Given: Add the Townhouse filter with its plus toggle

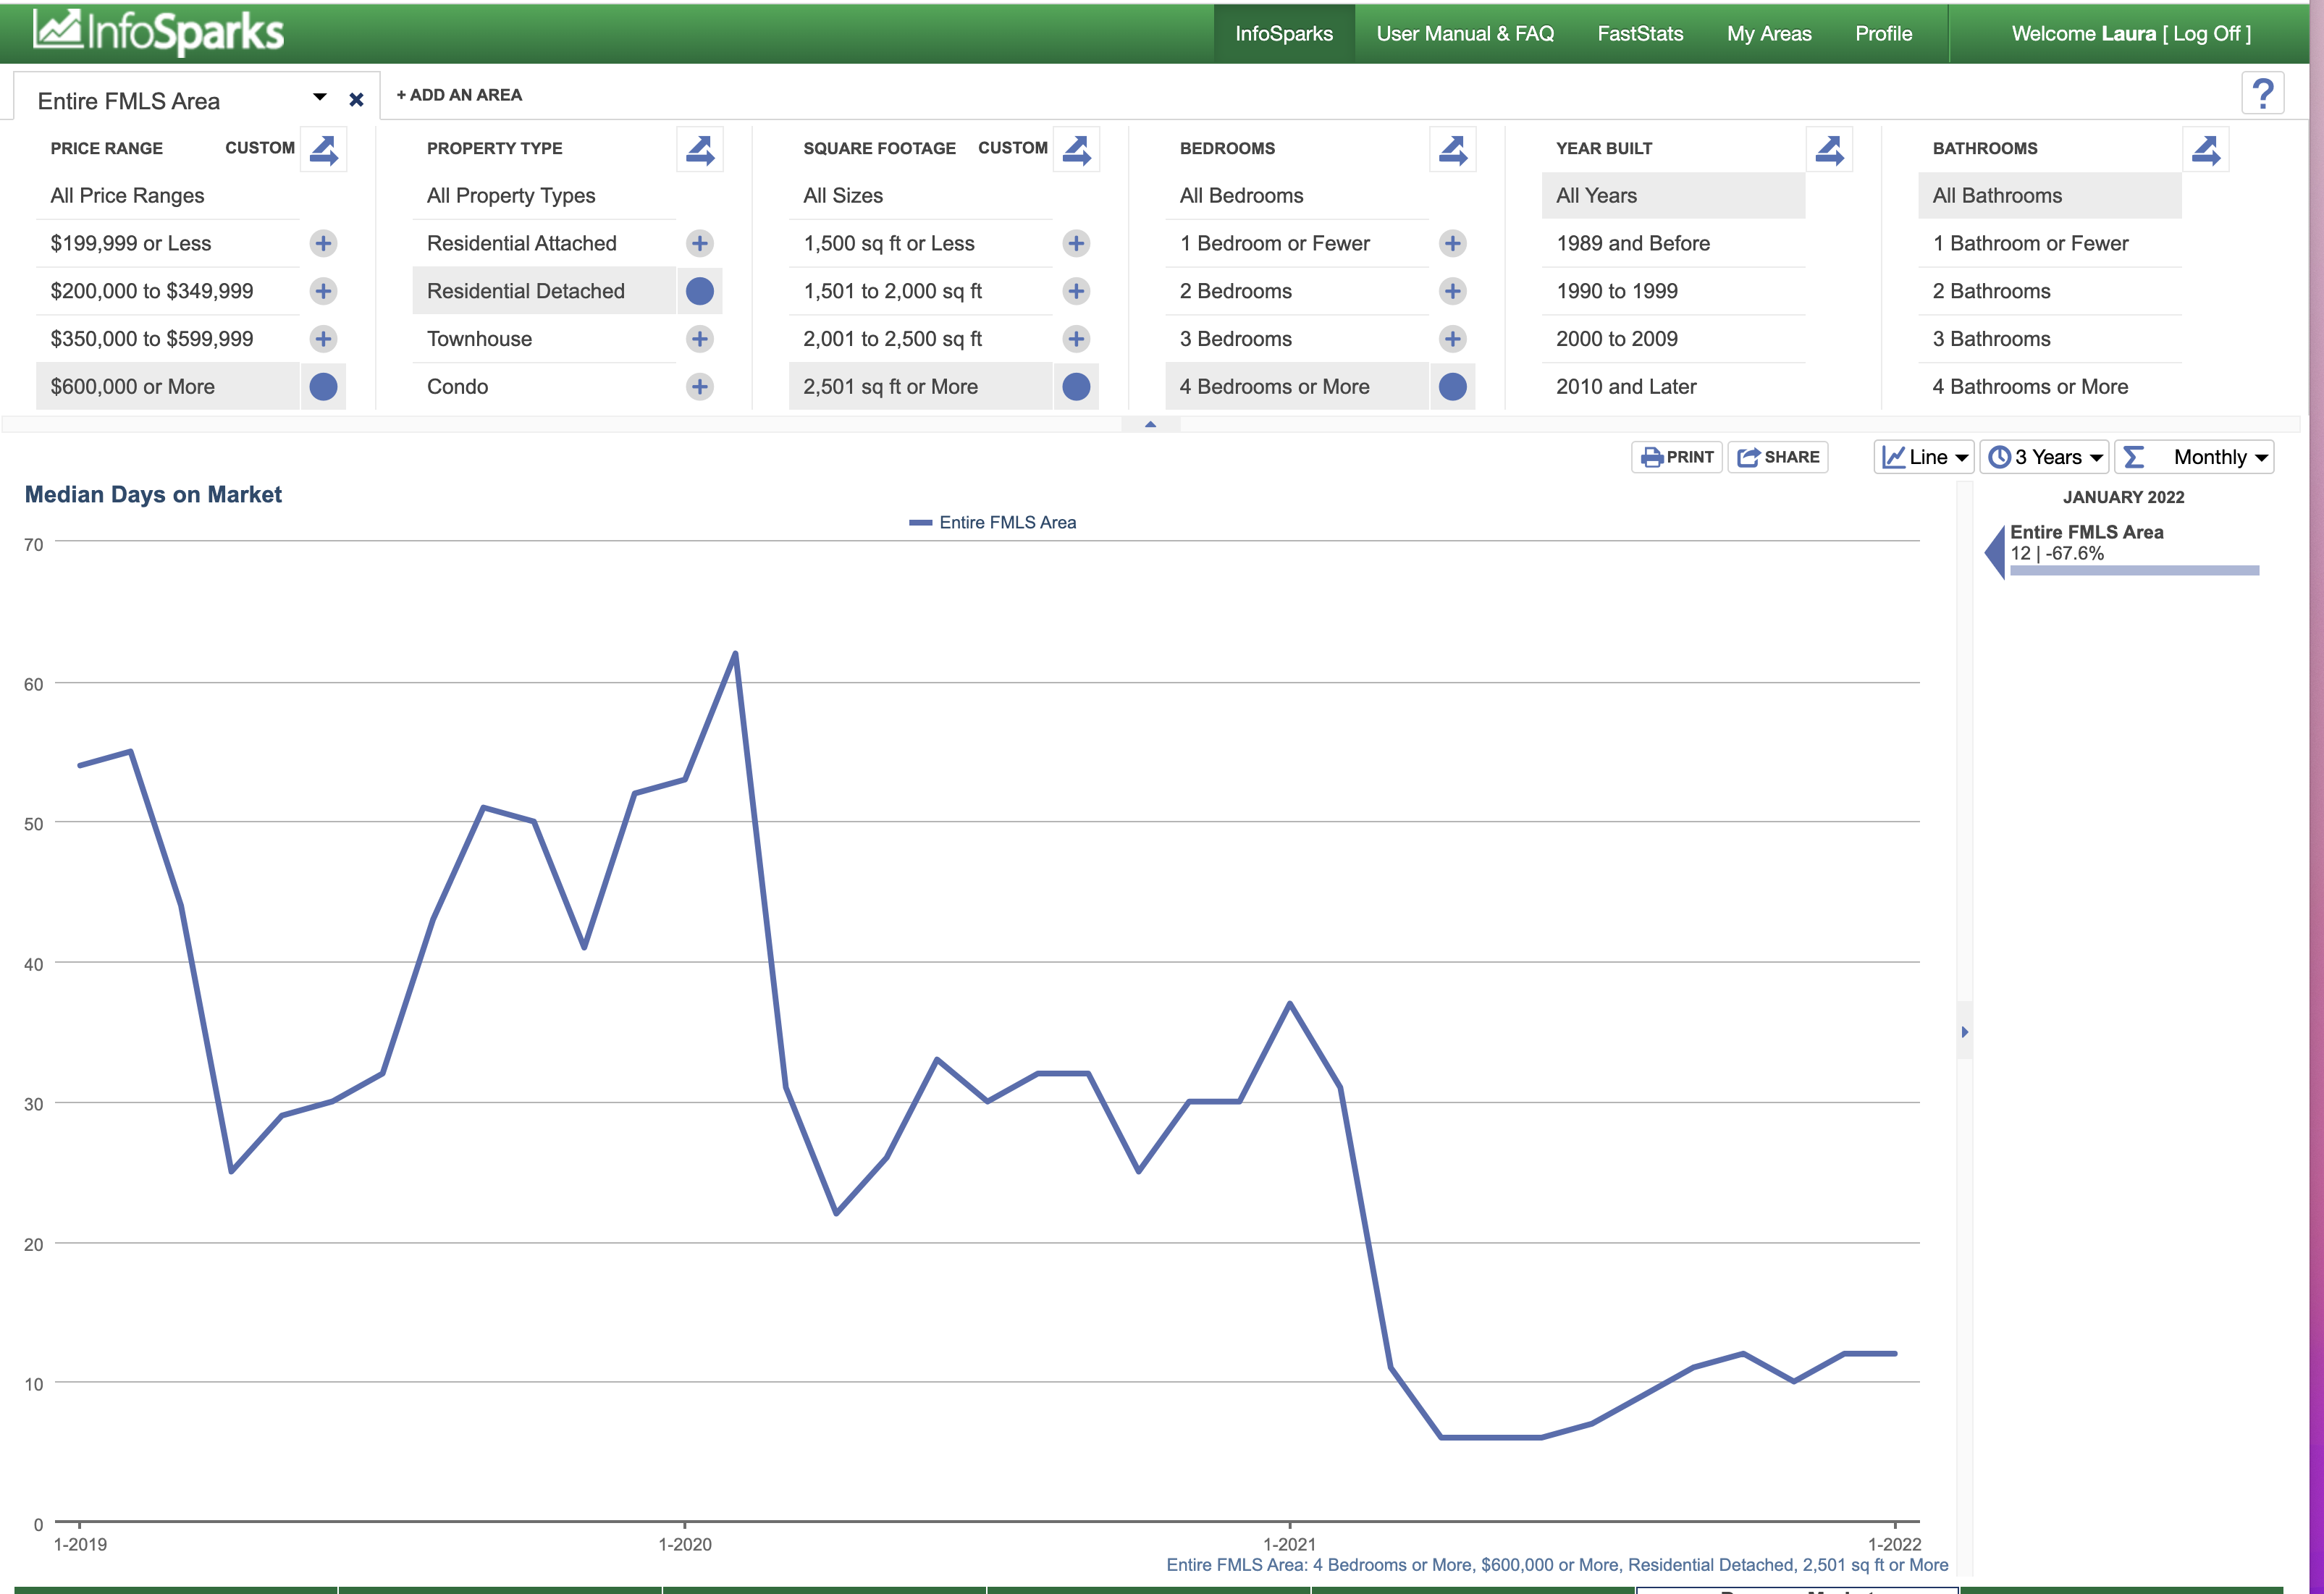Looking at the screenshot, I should pyautogui.click(x=700, y=339).
